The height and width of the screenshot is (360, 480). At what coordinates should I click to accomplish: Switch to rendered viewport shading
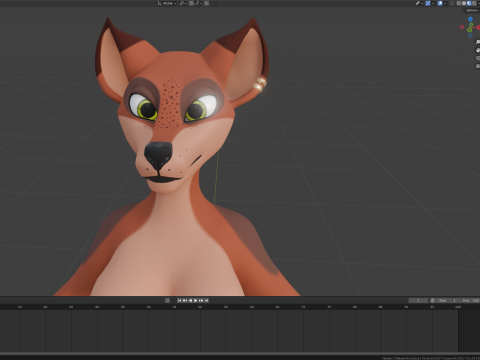tap(474, 3)
